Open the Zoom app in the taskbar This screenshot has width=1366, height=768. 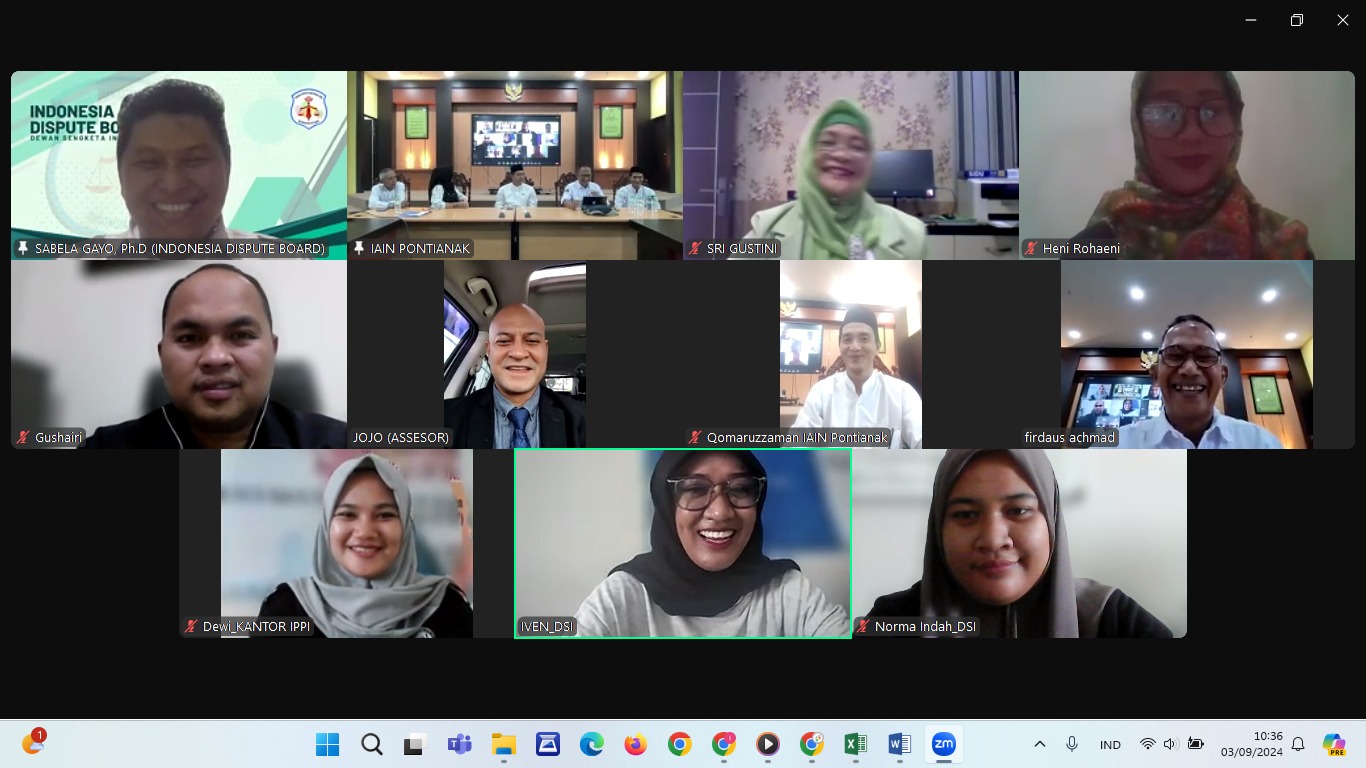[943, 744]
